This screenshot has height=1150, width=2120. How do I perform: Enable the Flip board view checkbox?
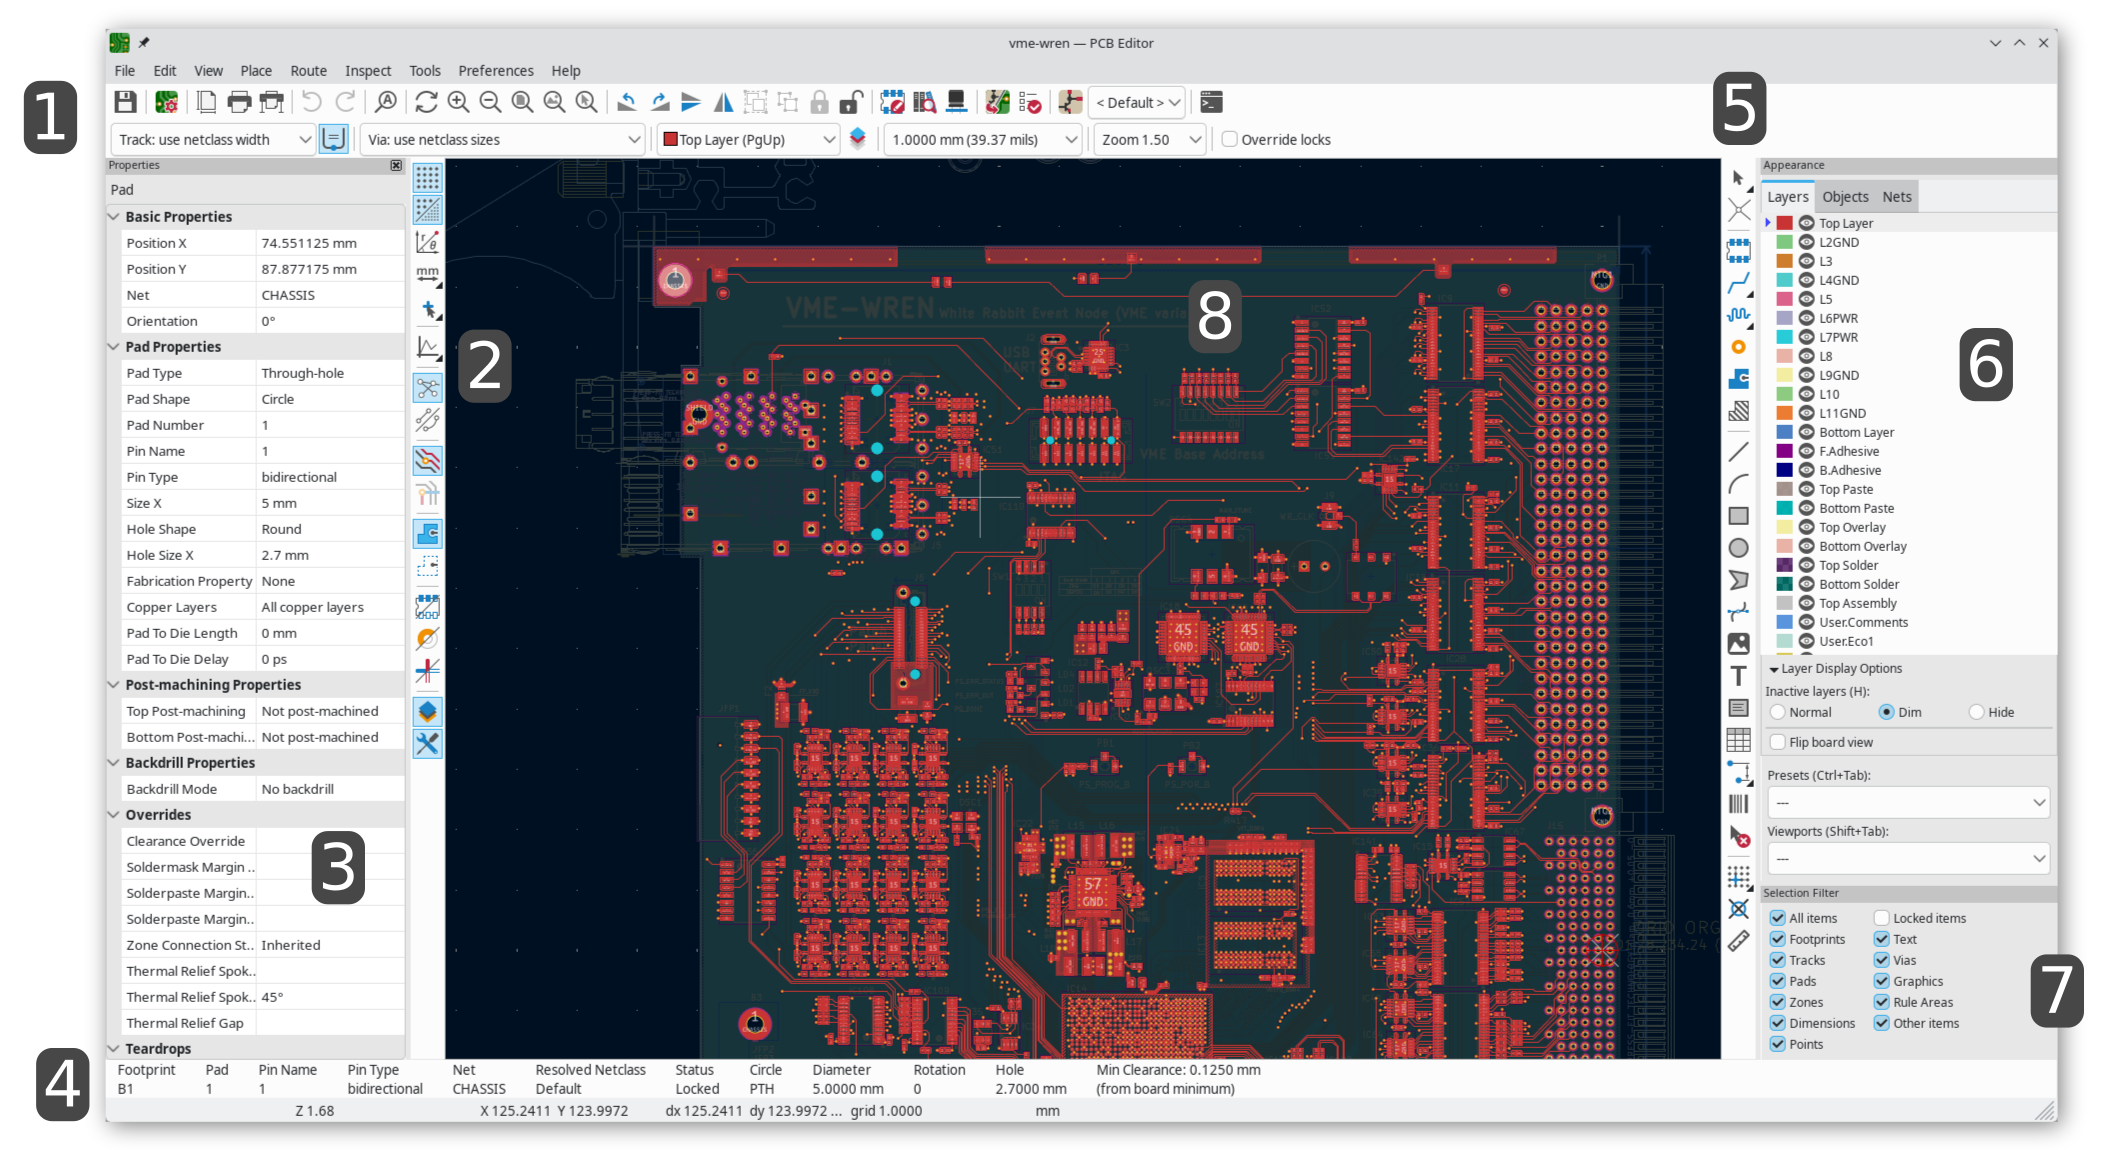1777,742
